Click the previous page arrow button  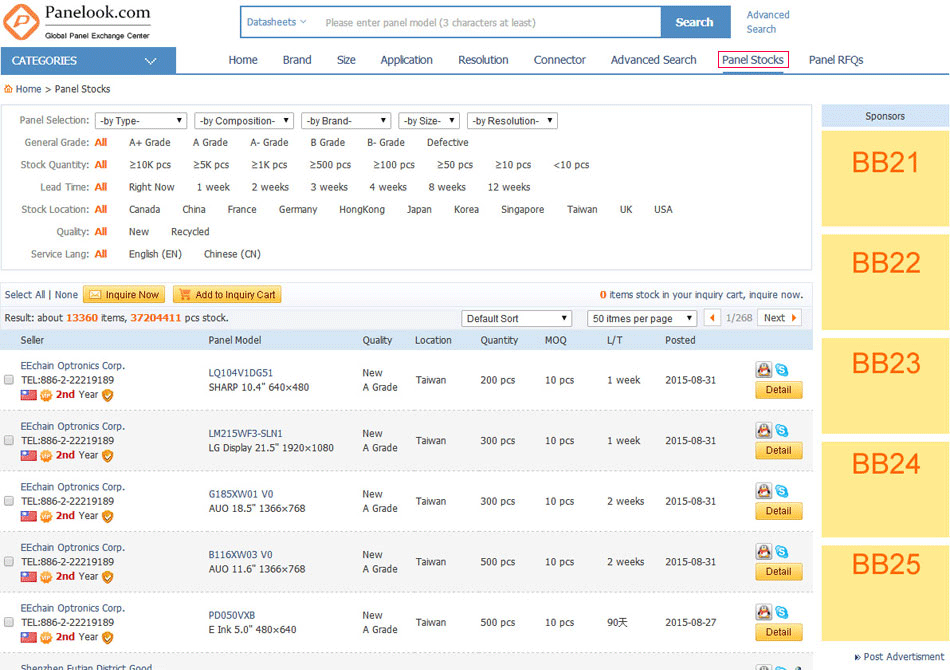712,318
